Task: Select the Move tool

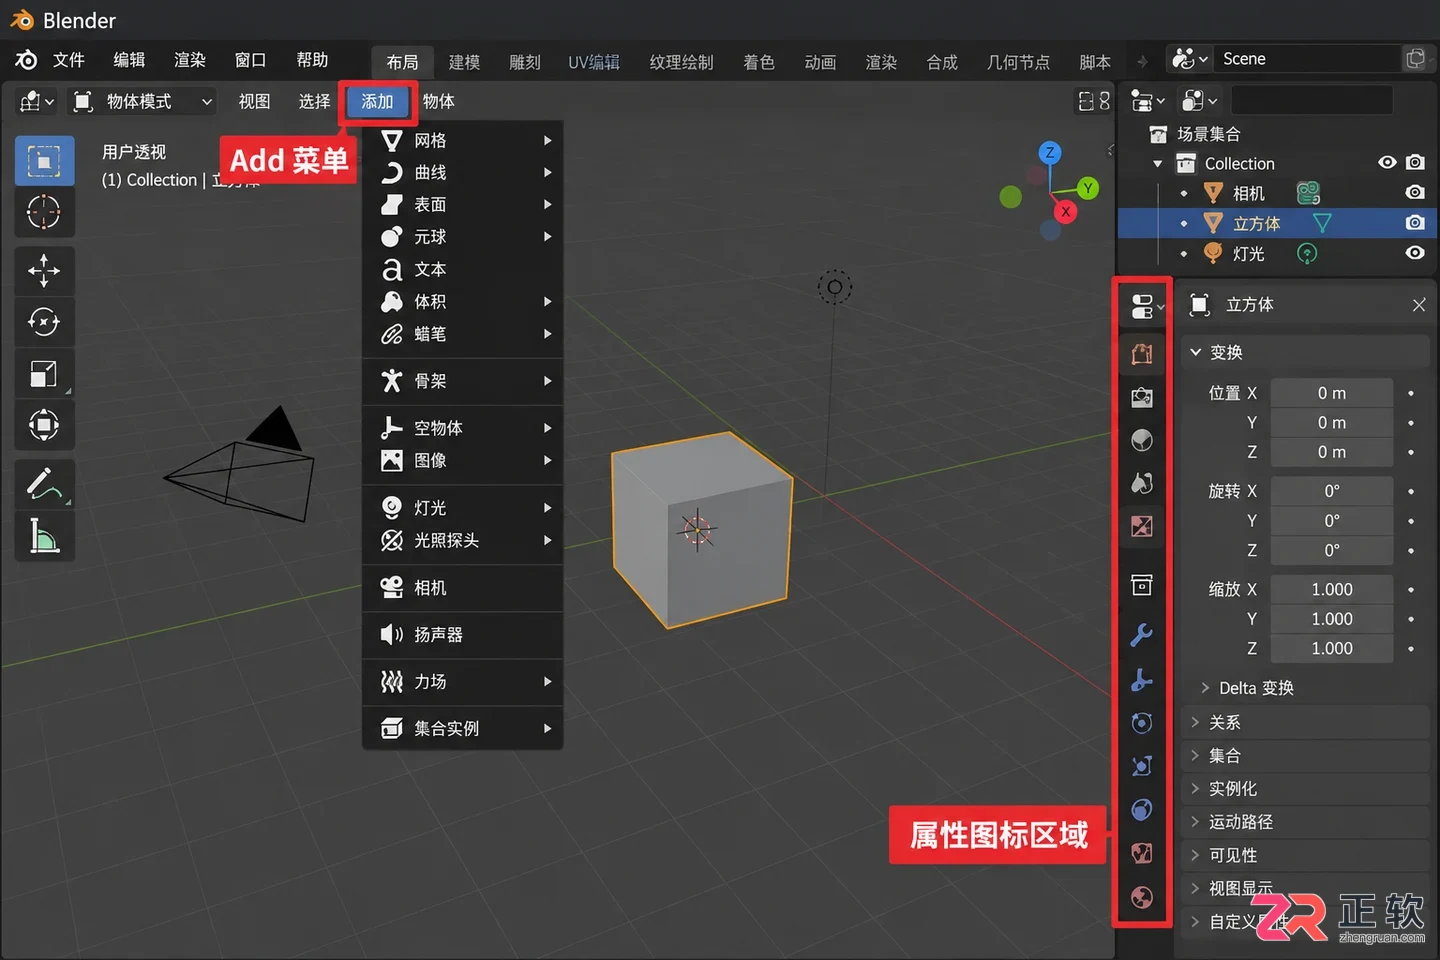Action: 44,271
